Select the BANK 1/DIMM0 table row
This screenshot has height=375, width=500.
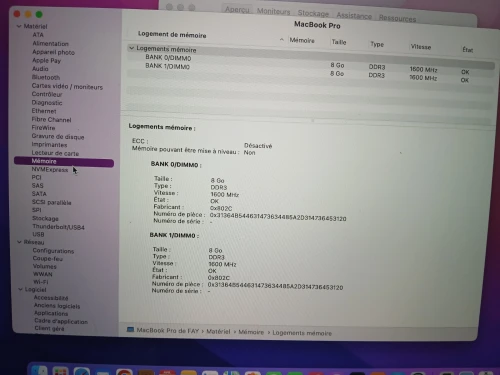tap(310, 72)
